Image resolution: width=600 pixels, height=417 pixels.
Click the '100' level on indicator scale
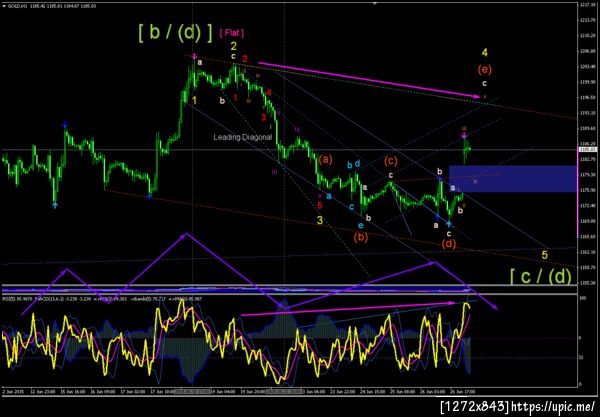coord(581,297)
